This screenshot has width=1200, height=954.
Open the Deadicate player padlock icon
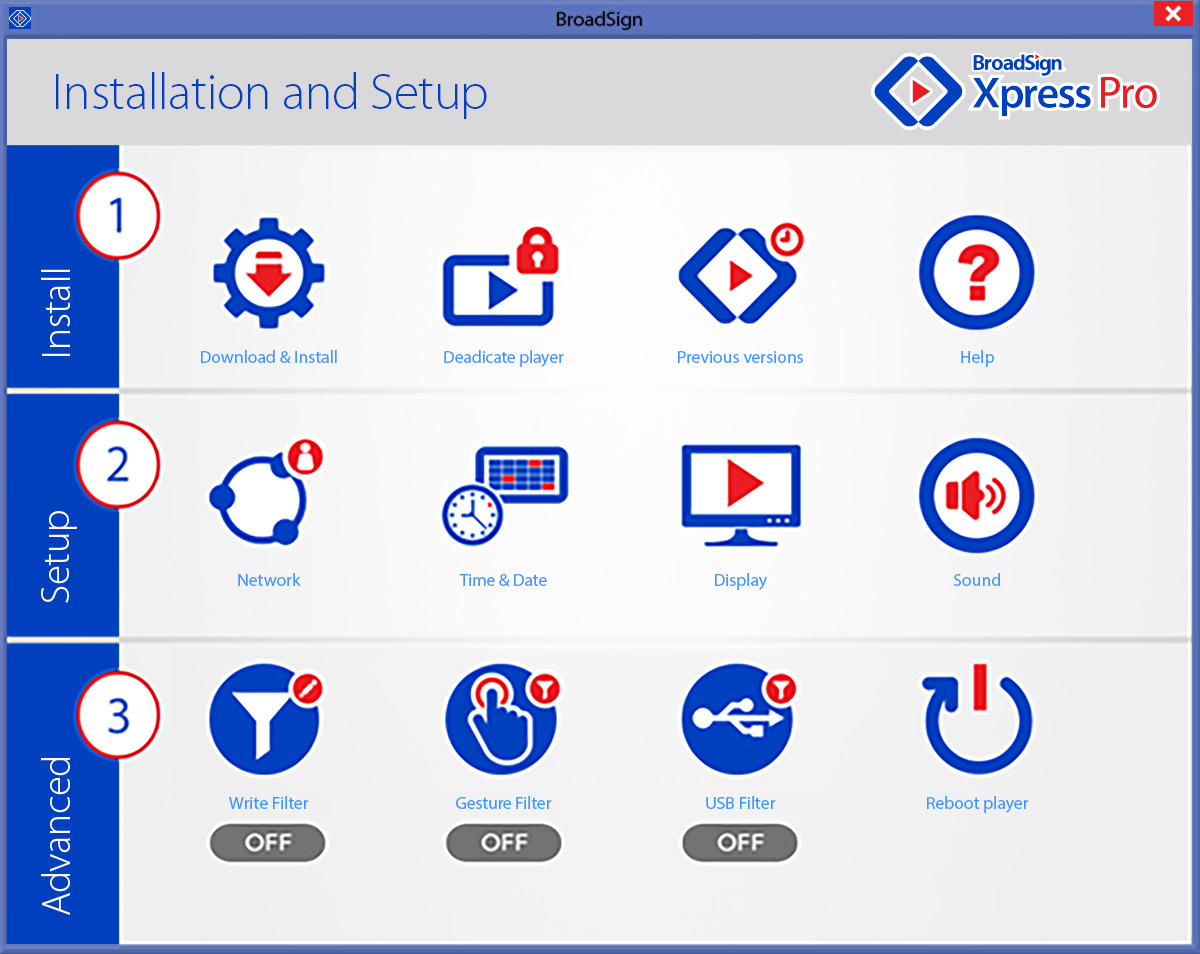(501, 277)
